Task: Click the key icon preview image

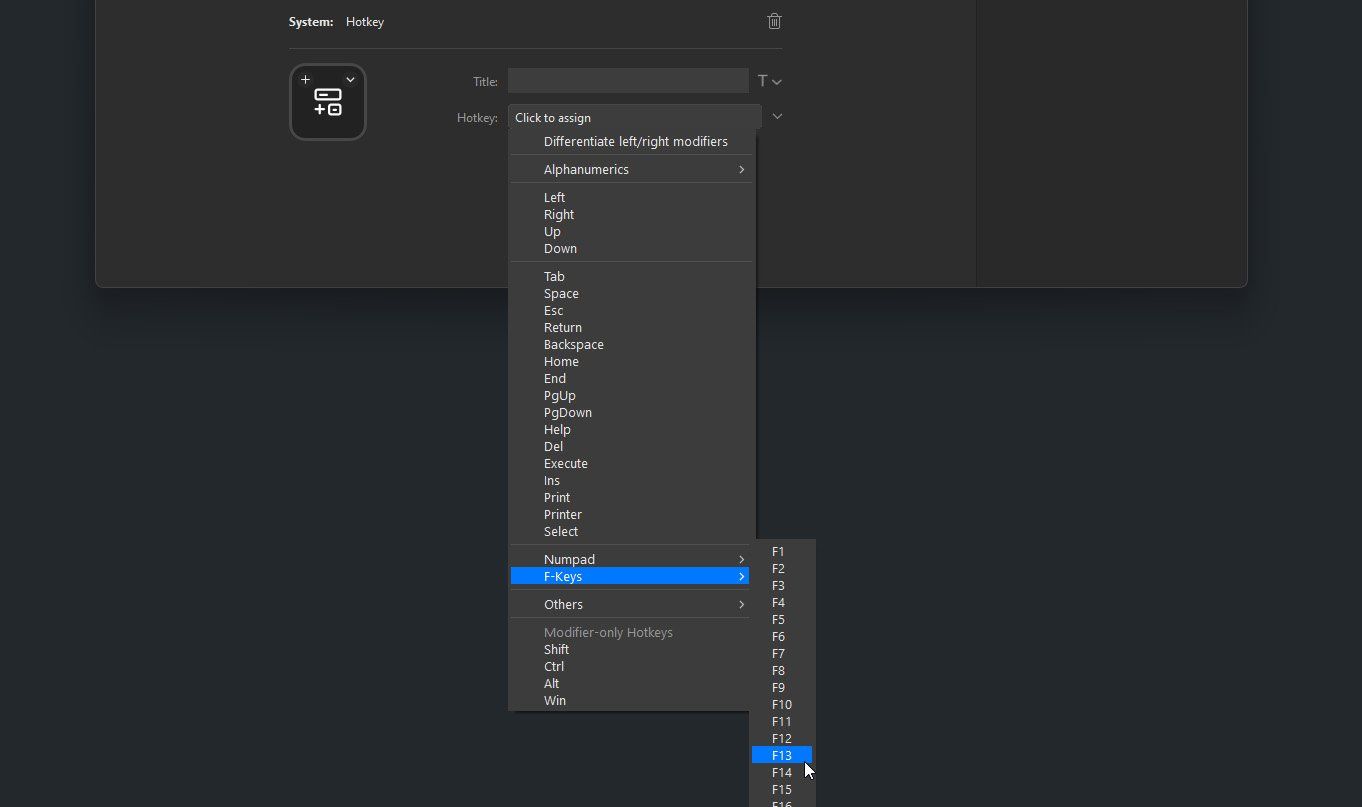Action: (x=328, y=103)
